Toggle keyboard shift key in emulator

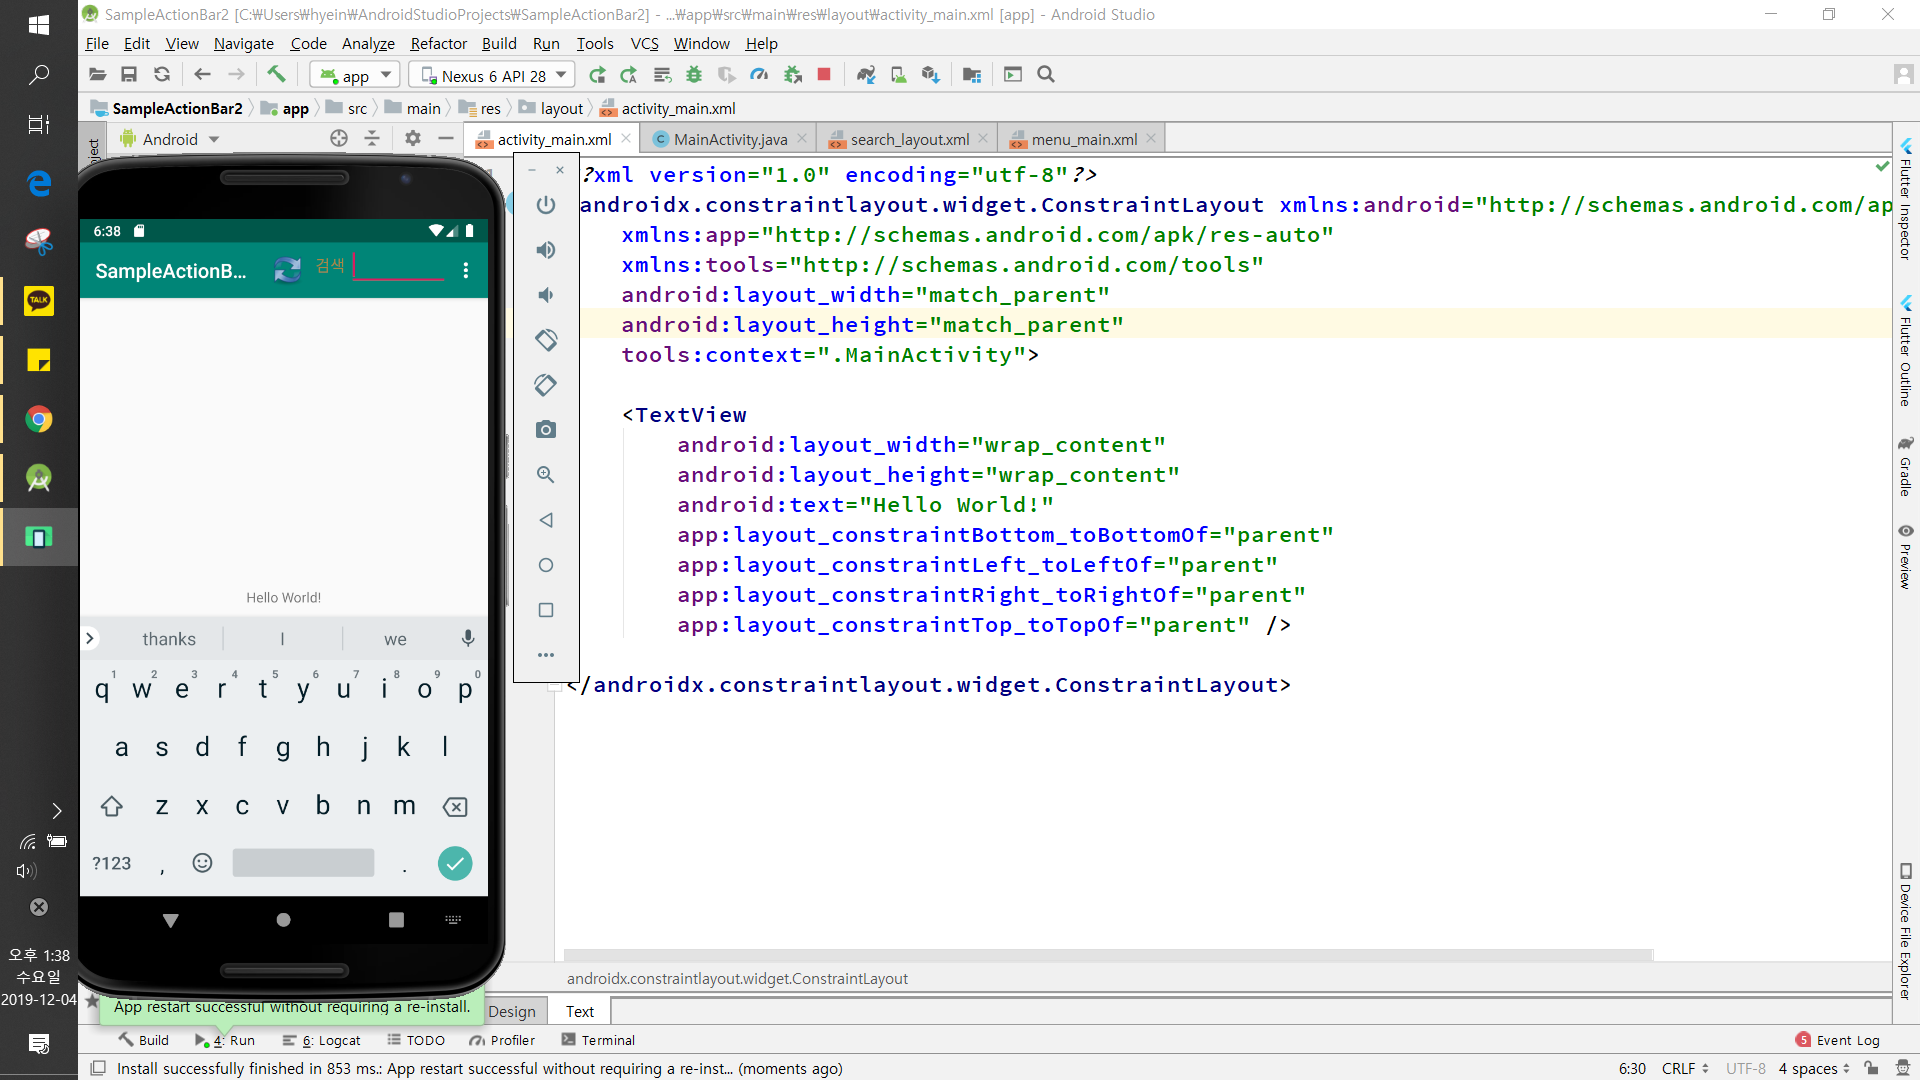tap(111, 806)
